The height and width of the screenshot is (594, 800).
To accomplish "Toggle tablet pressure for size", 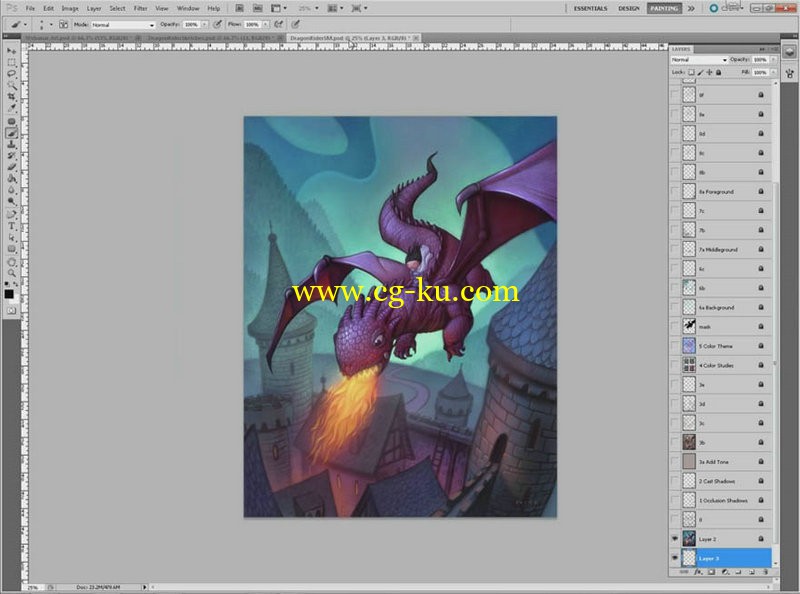I will click(295, 24).
